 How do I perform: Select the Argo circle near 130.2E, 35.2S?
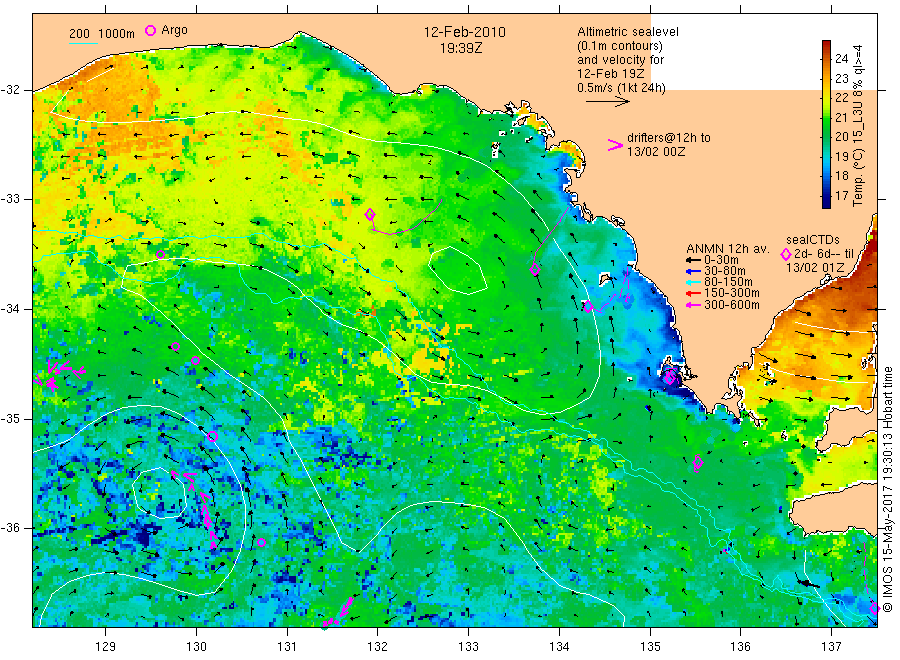212,437
